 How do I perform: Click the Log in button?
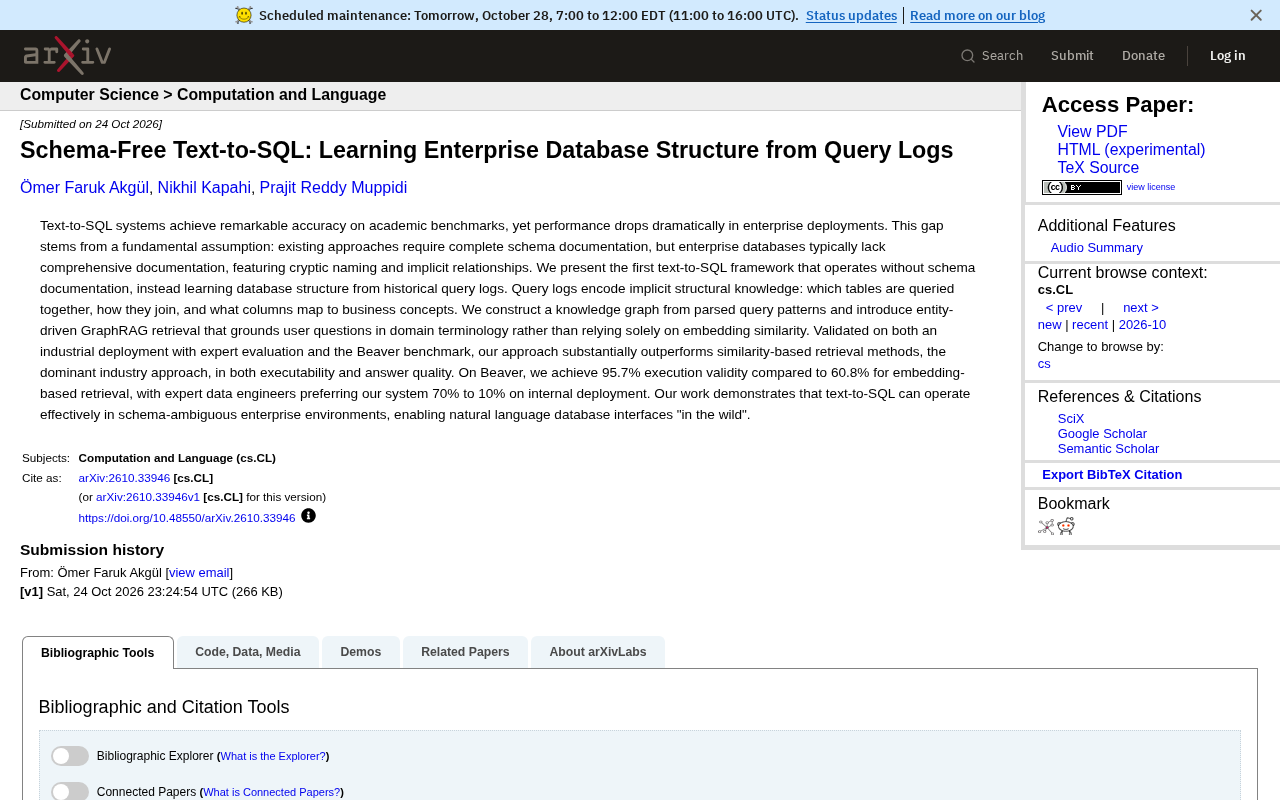(1228, 56)
